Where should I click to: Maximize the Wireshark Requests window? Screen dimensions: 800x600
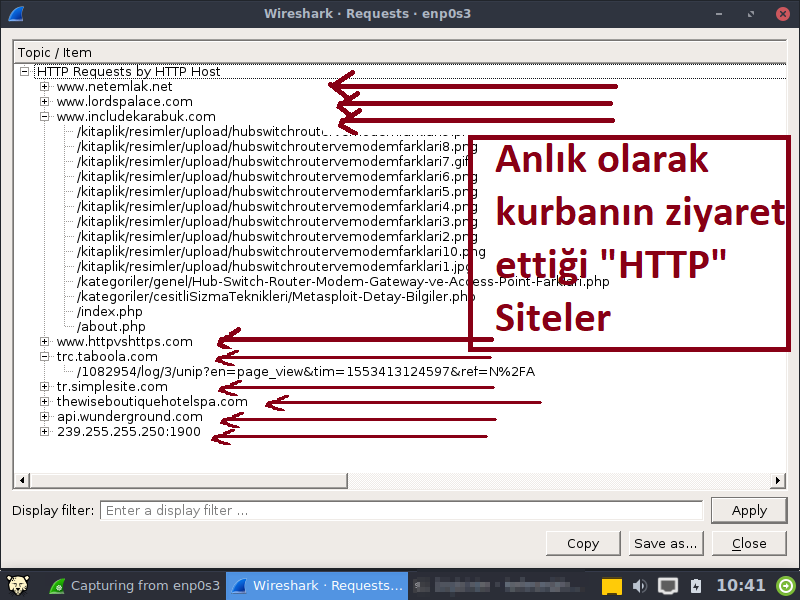point(751,14)
